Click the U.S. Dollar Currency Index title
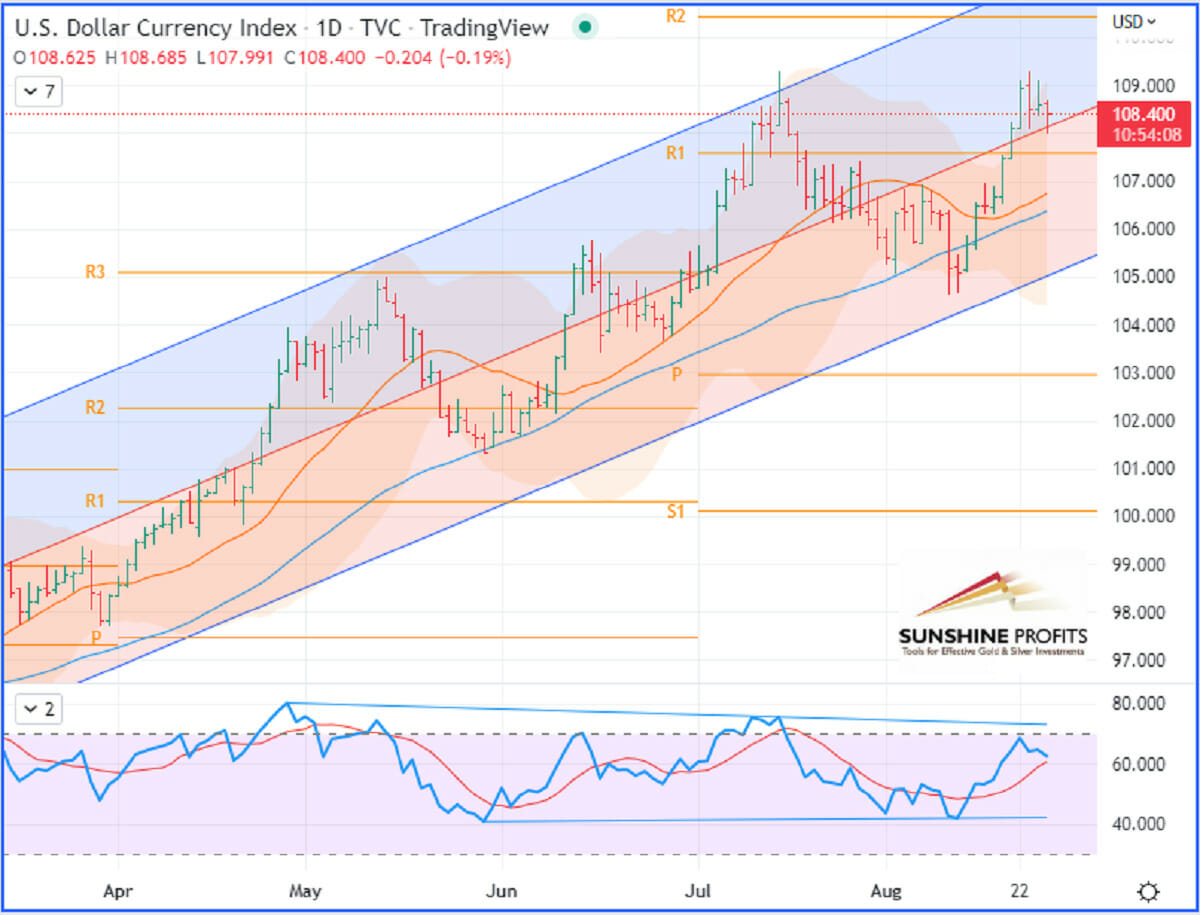 (155, 28)
